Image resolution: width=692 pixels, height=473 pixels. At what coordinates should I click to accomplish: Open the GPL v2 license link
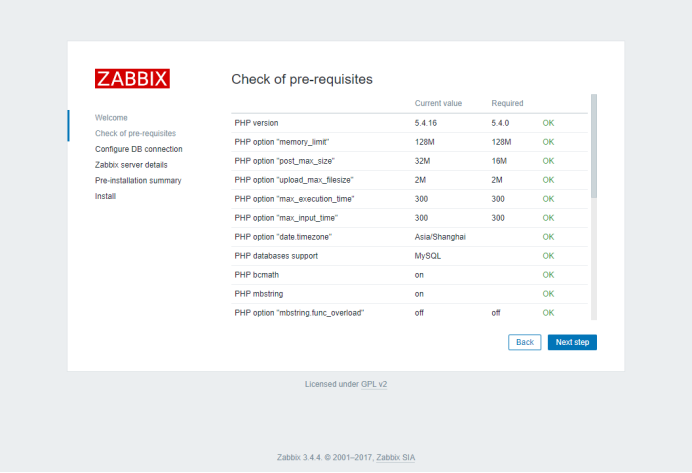(374, 384)
